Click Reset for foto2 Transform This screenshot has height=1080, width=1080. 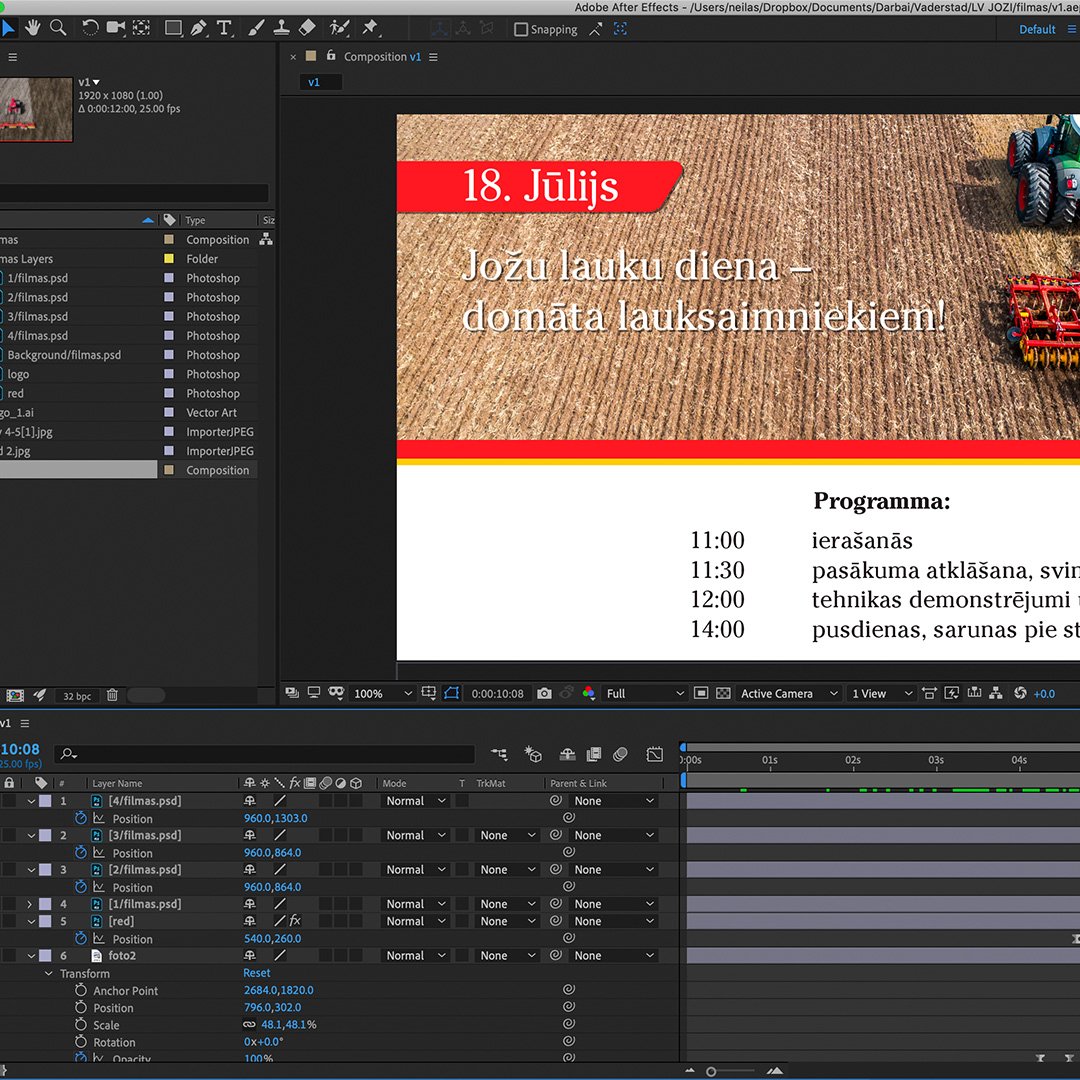coord(257,973)
